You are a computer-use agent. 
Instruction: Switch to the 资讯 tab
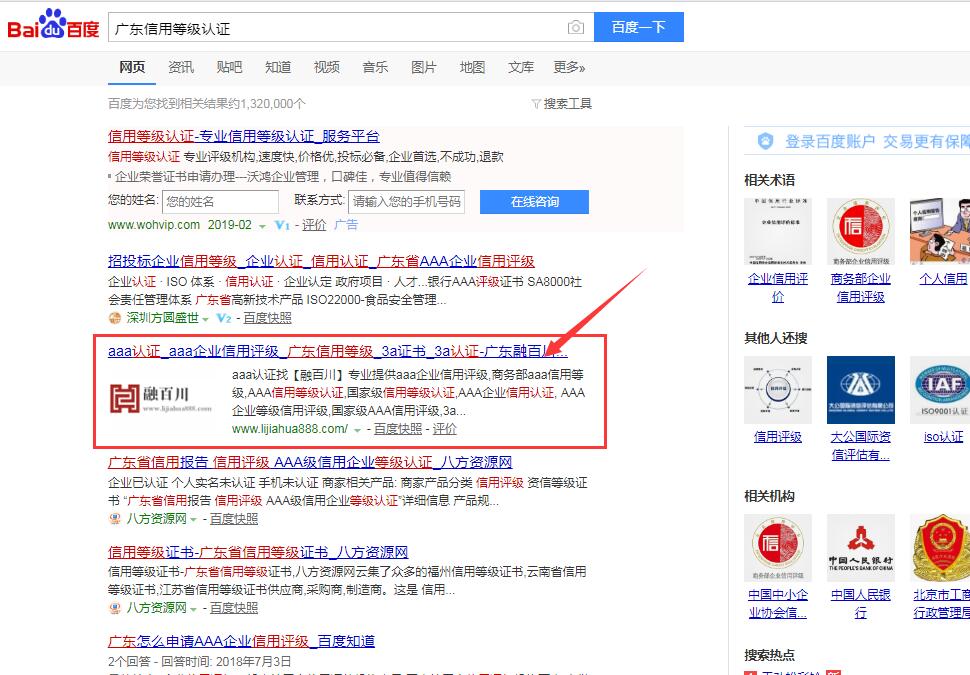181,67
